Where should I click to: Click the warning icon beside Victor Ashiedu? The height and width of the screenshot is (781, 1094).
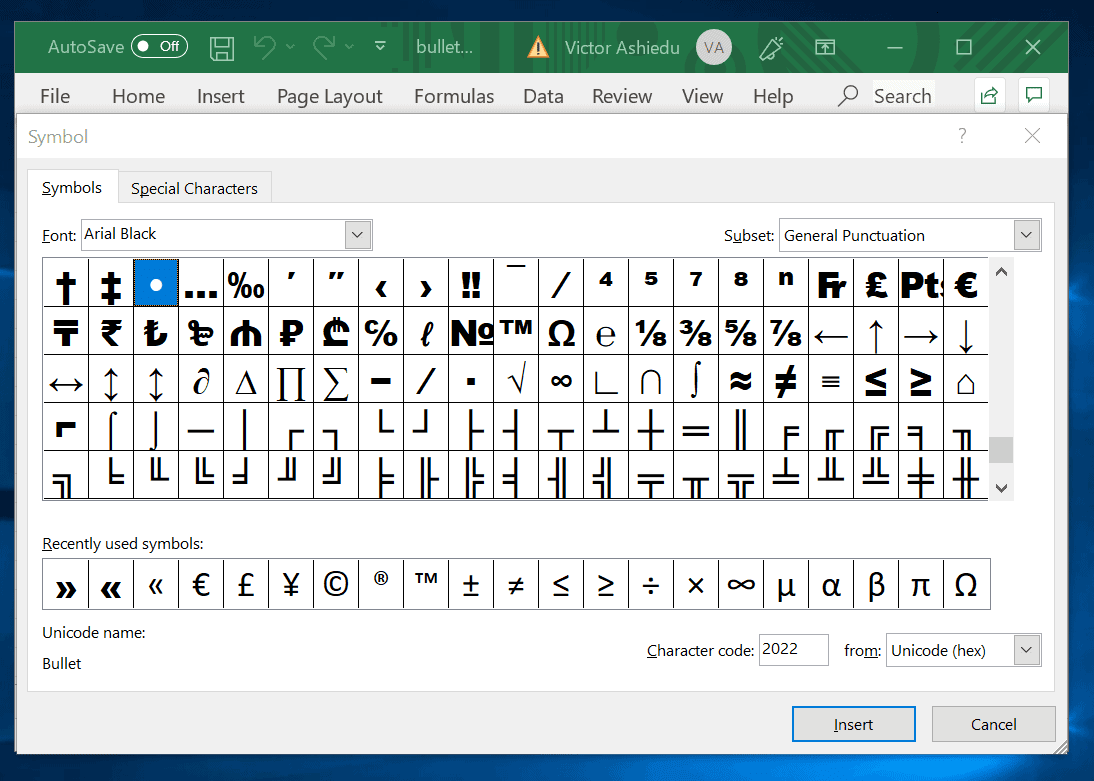coord(537,46)
